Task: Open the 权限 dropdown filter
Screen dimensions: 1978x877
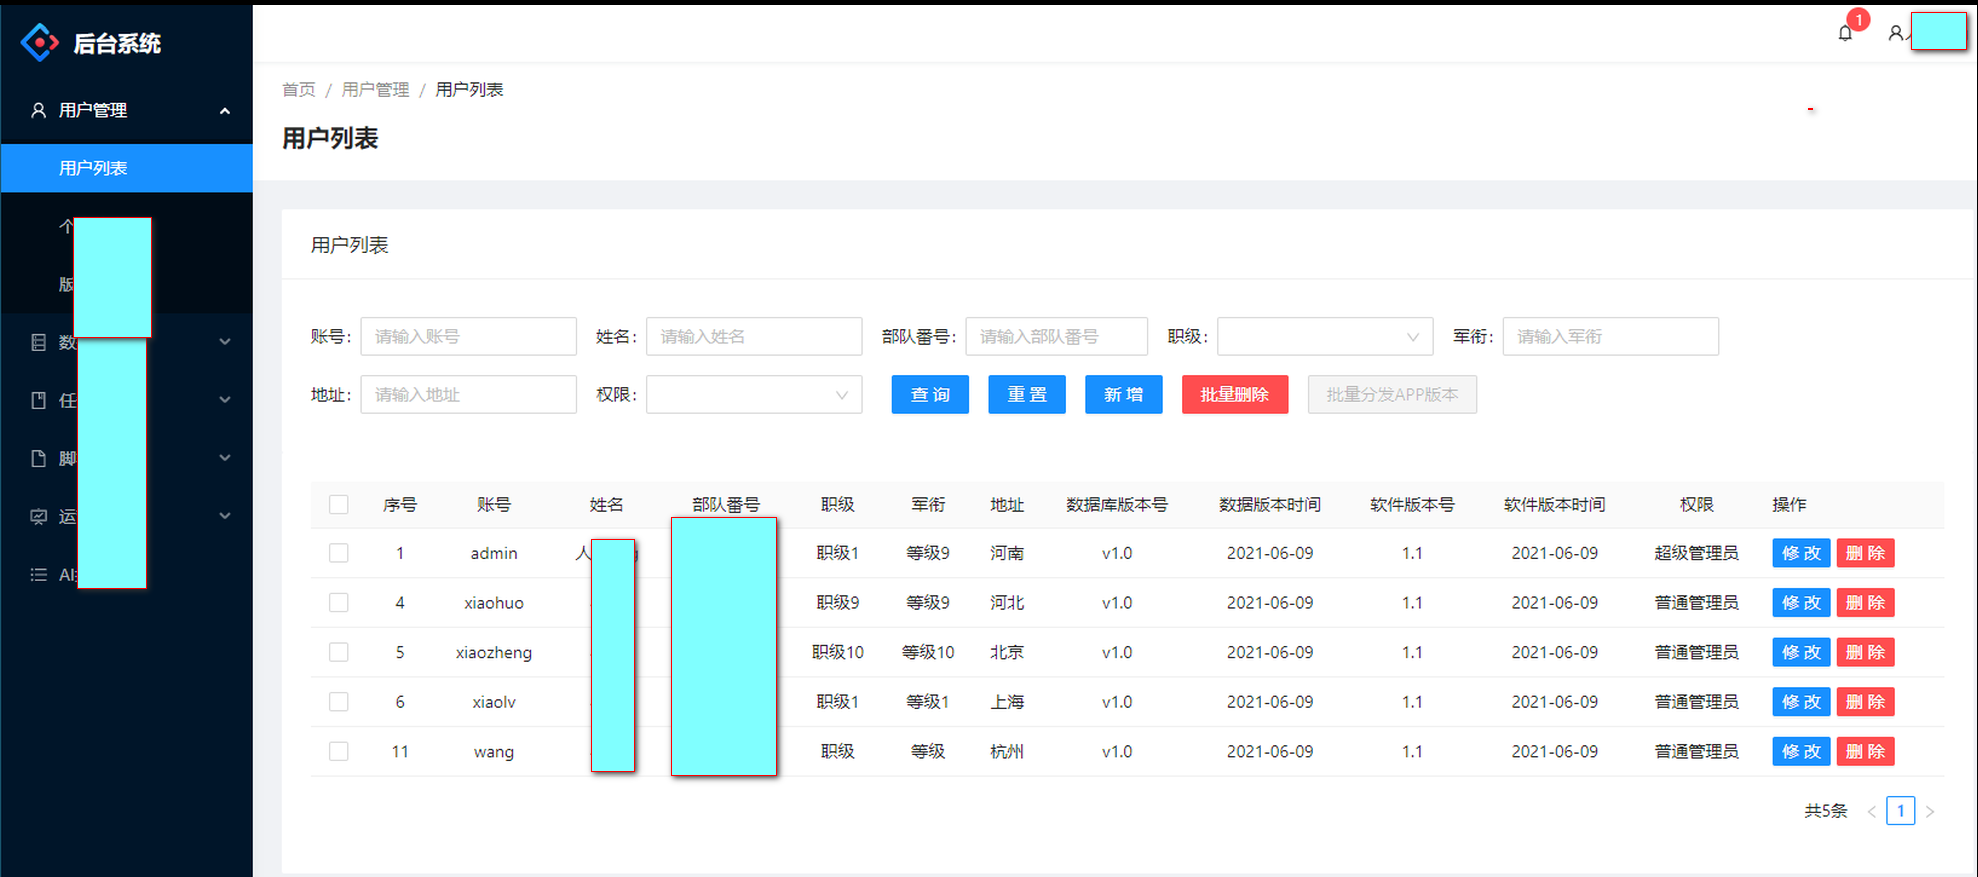Action: click(754, 394)
